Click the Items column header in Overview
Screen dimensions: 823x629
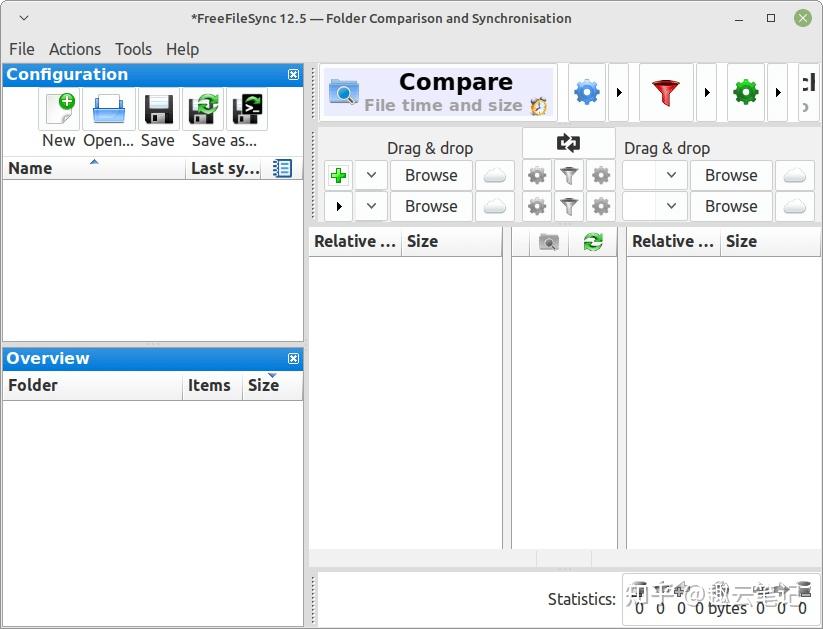(x=212, y=385)
